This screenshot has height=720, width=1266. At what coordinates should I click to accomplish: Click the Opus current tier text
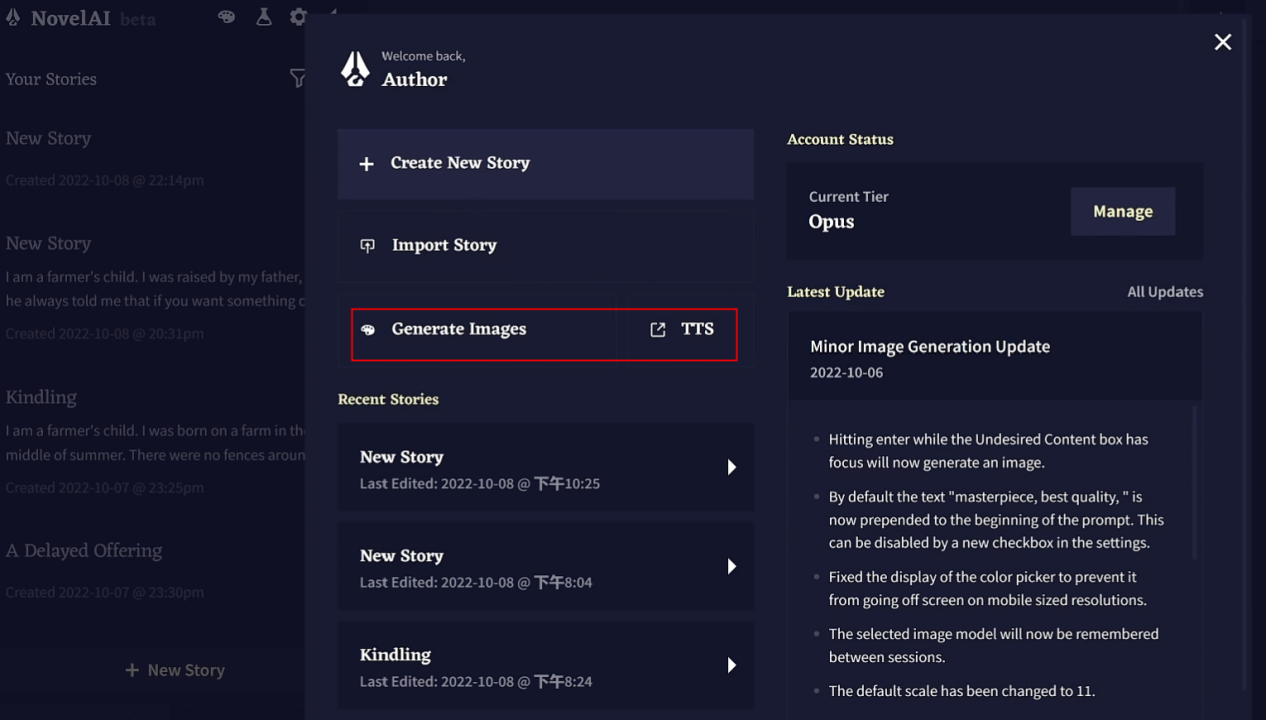[x=831, y=222]
